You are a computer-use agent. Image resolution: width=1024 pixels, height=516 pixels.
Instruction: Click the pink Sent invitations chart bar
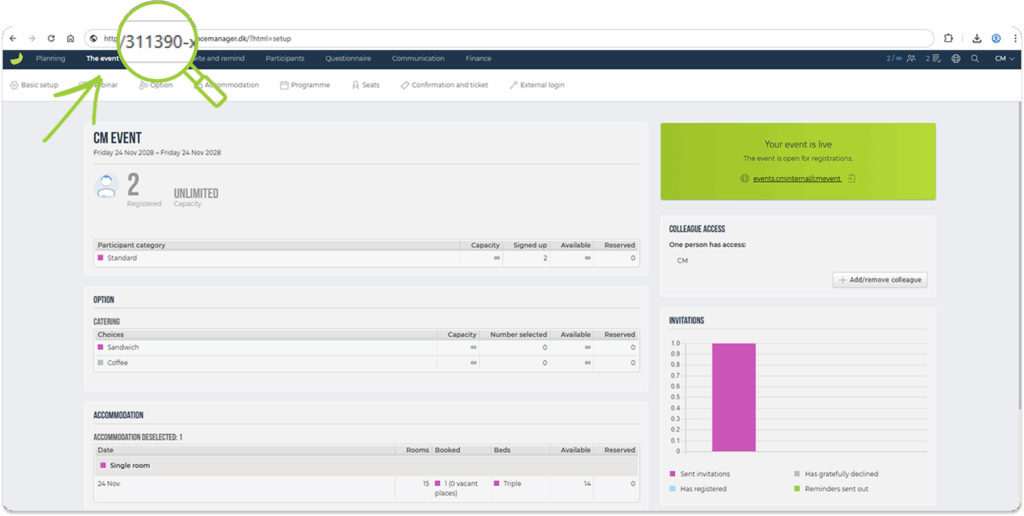[x=733, y=397]
